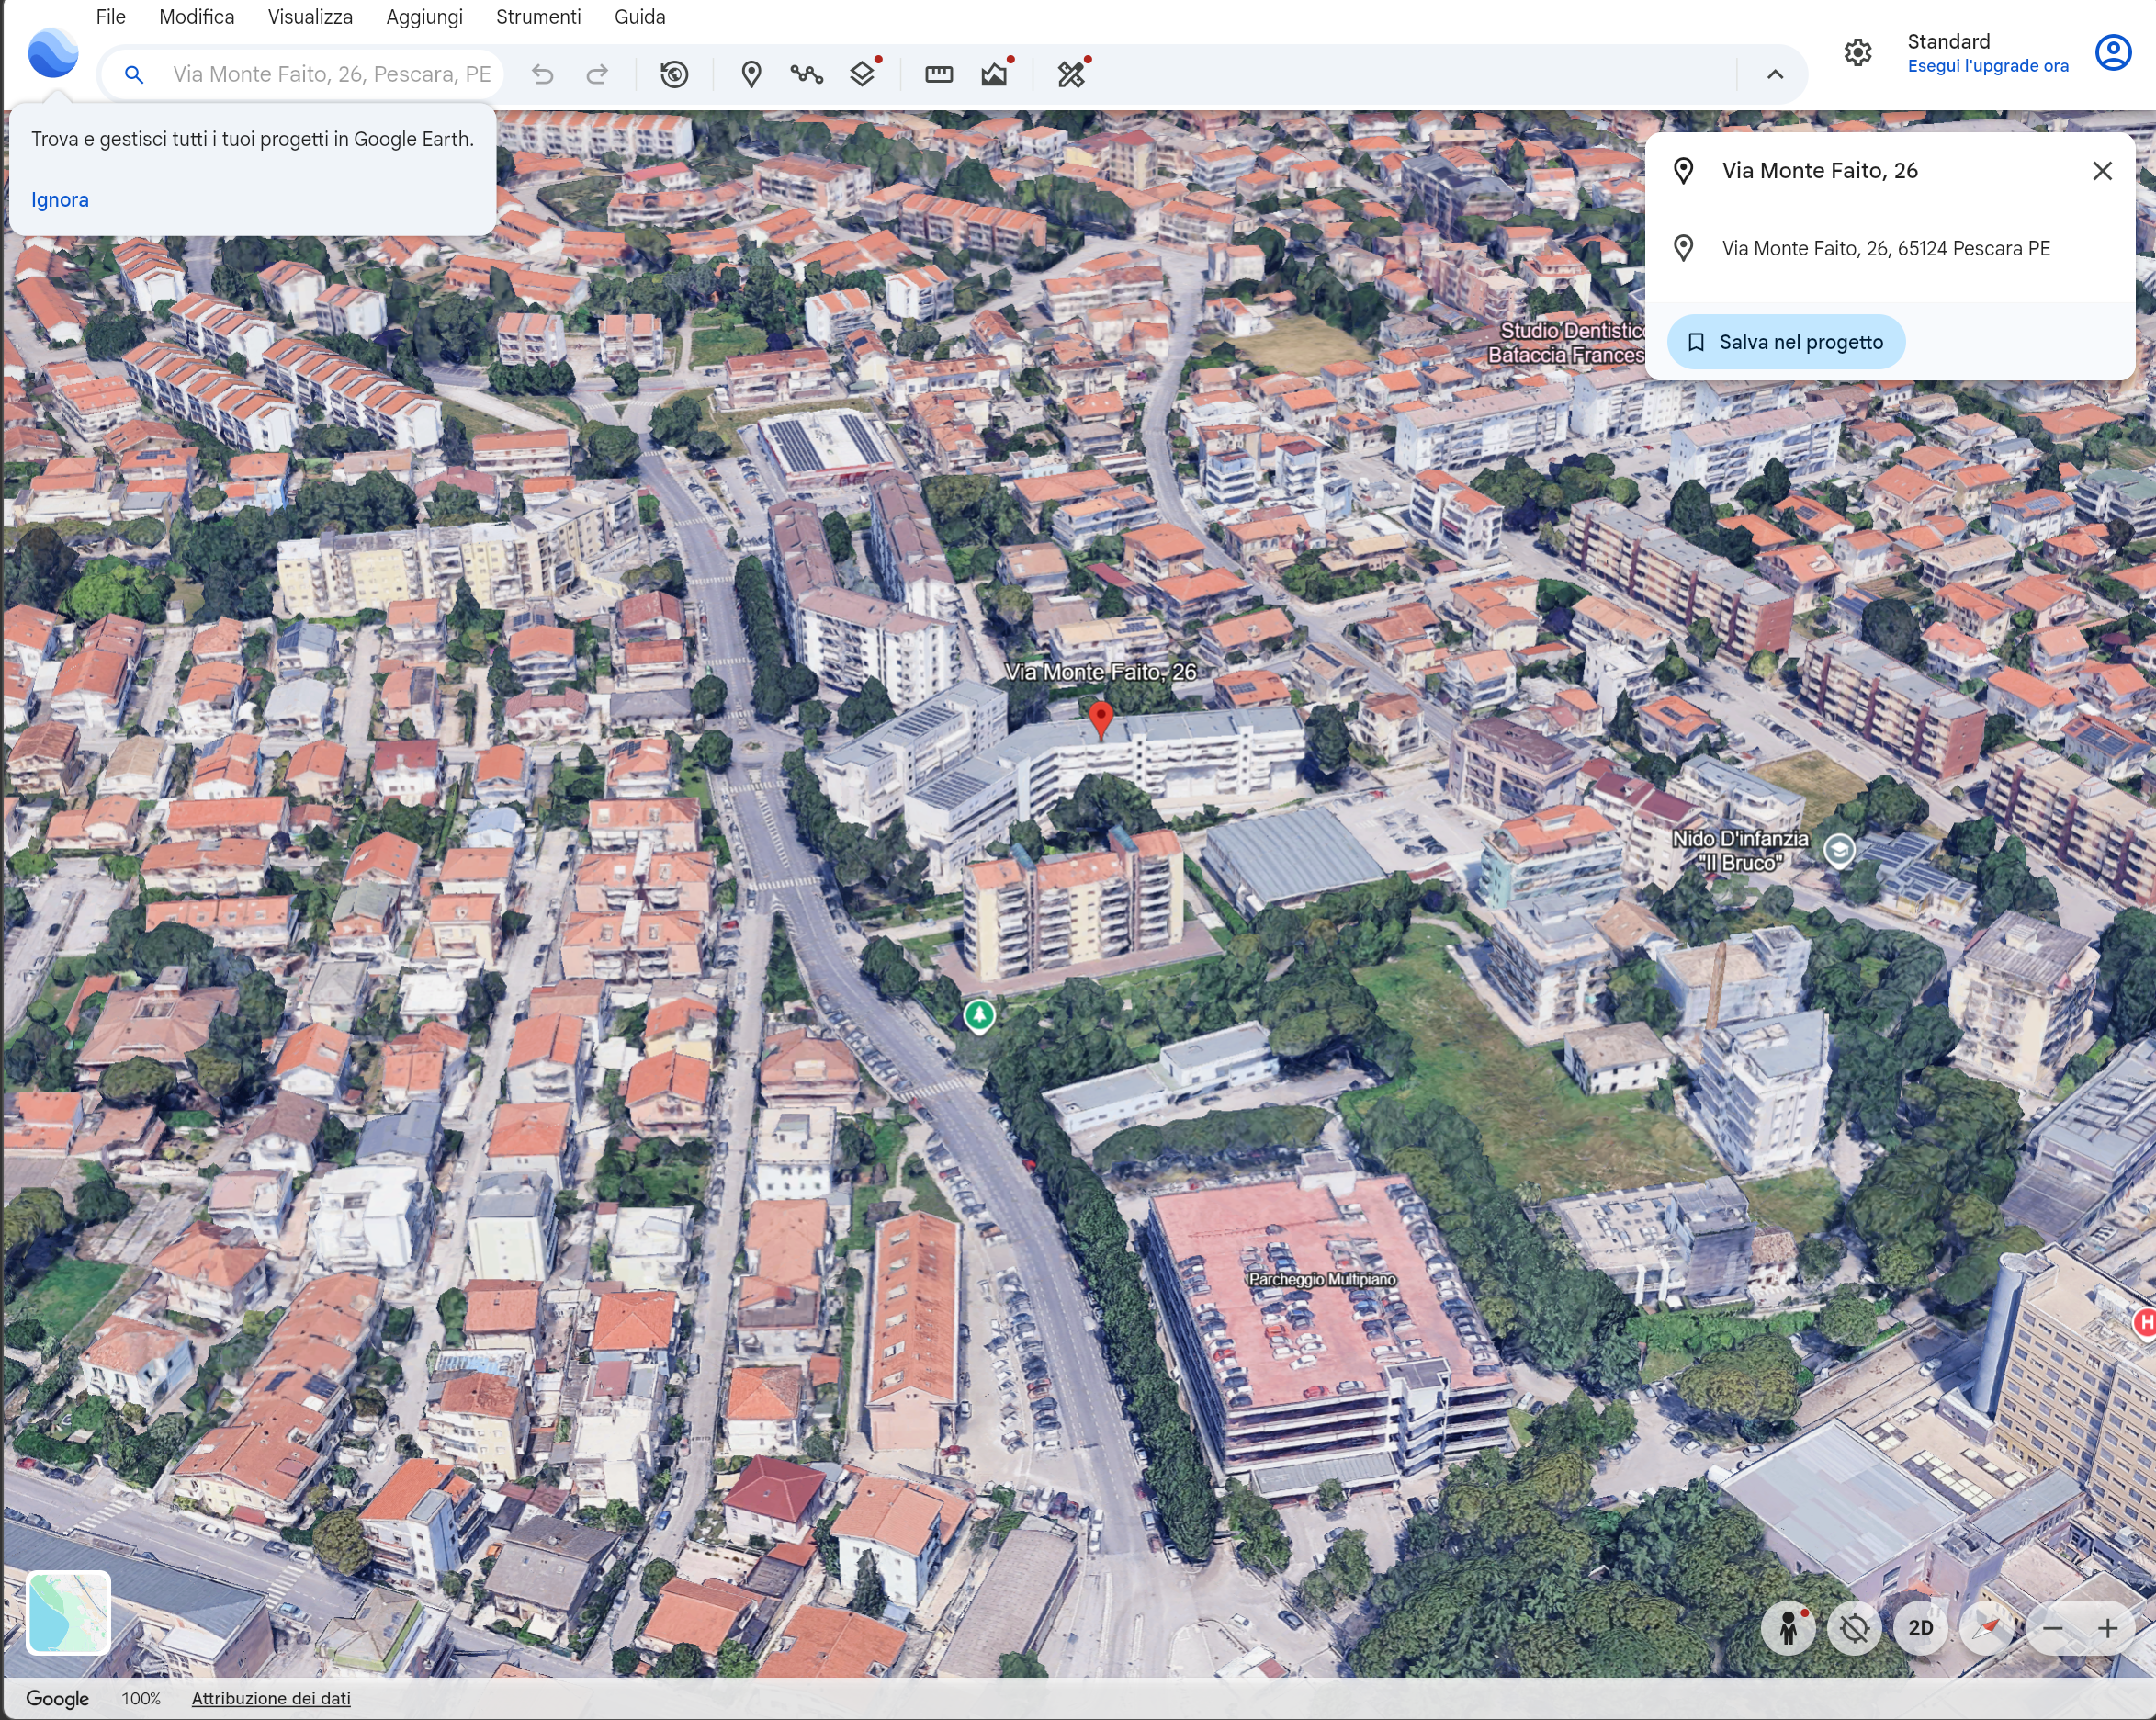2156x1720 pixels.
Task: Click Salva nel progetto button
Action: coord(1785,342)
